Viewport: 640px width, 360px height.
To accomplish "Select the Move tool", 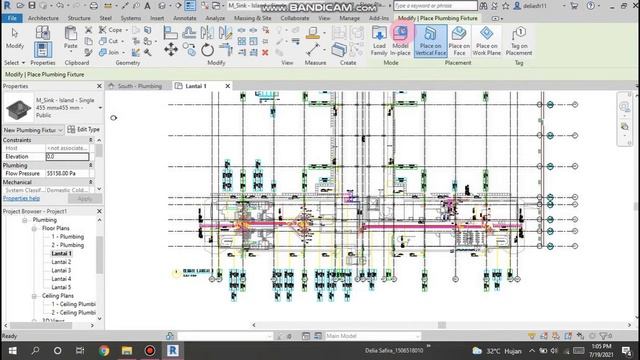I will (x=171, y=49).
